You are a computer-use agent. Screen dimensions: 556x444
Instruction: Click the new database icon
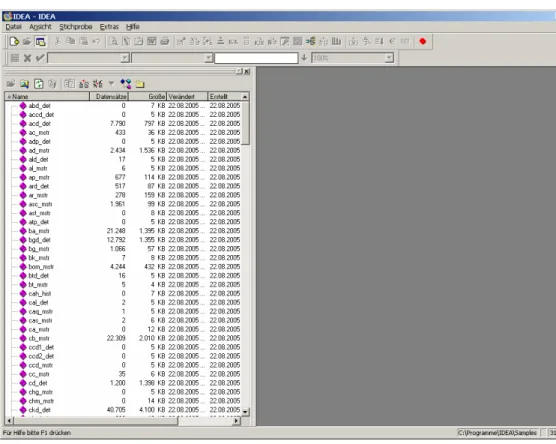pos(14,41)
